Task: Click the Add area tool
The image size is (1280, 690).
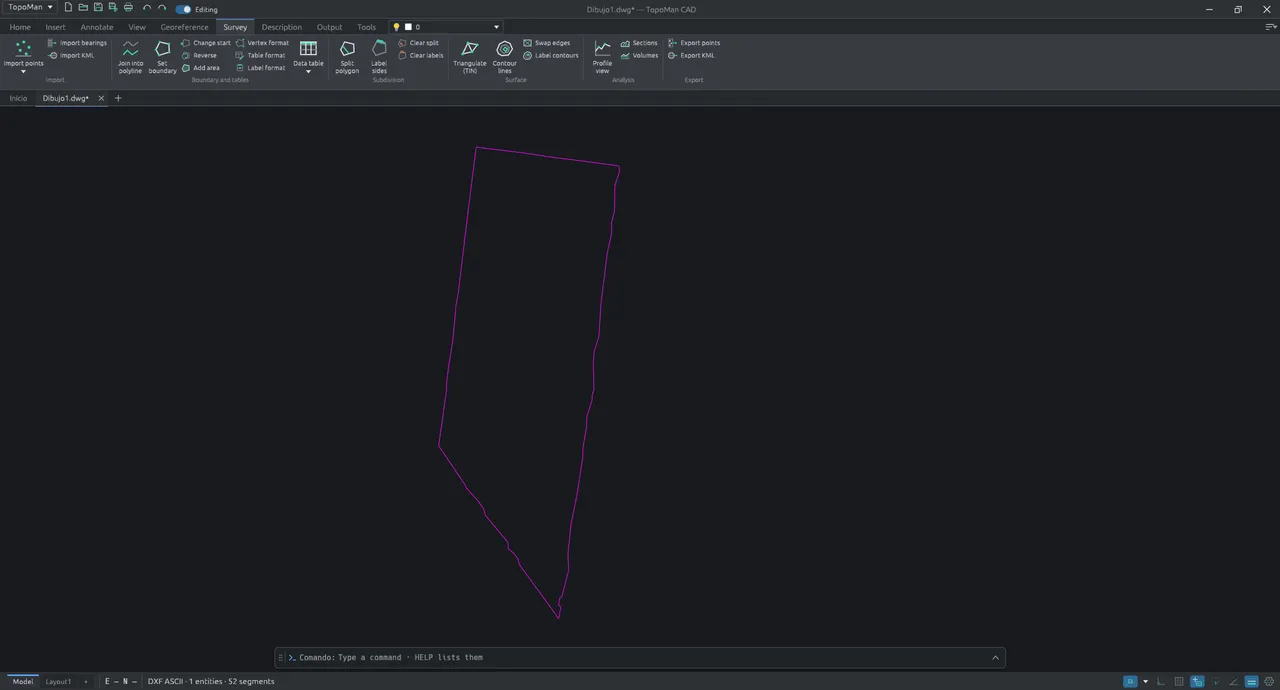Action: [200, 68]
